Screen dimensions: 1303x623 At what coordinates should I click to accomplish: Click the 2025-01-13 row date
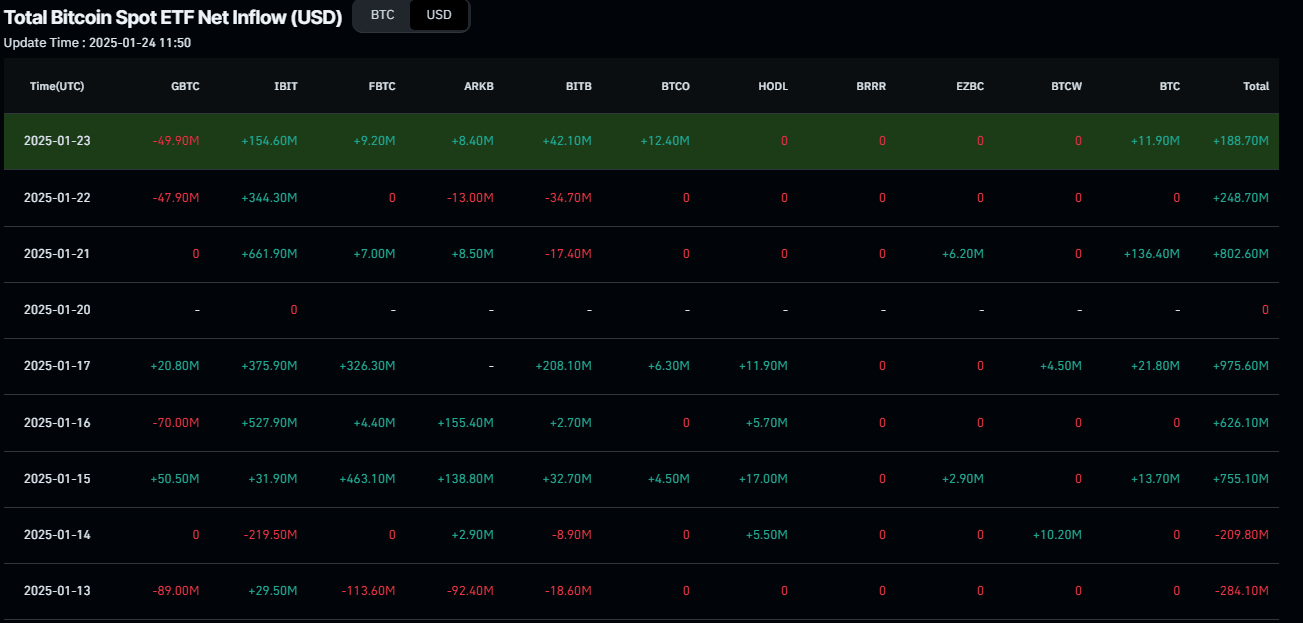tap(57, 591)
